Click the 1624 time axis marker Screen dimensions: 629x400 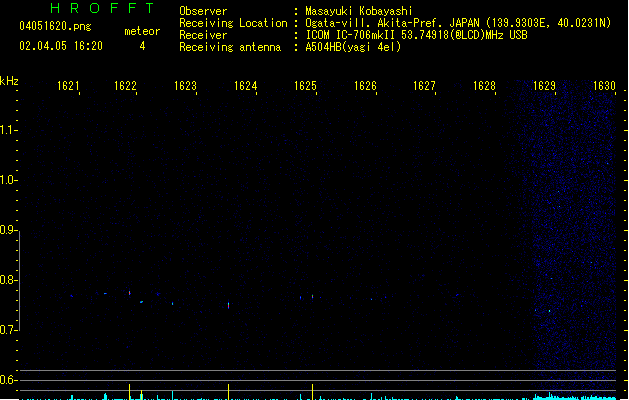[246, 86]
